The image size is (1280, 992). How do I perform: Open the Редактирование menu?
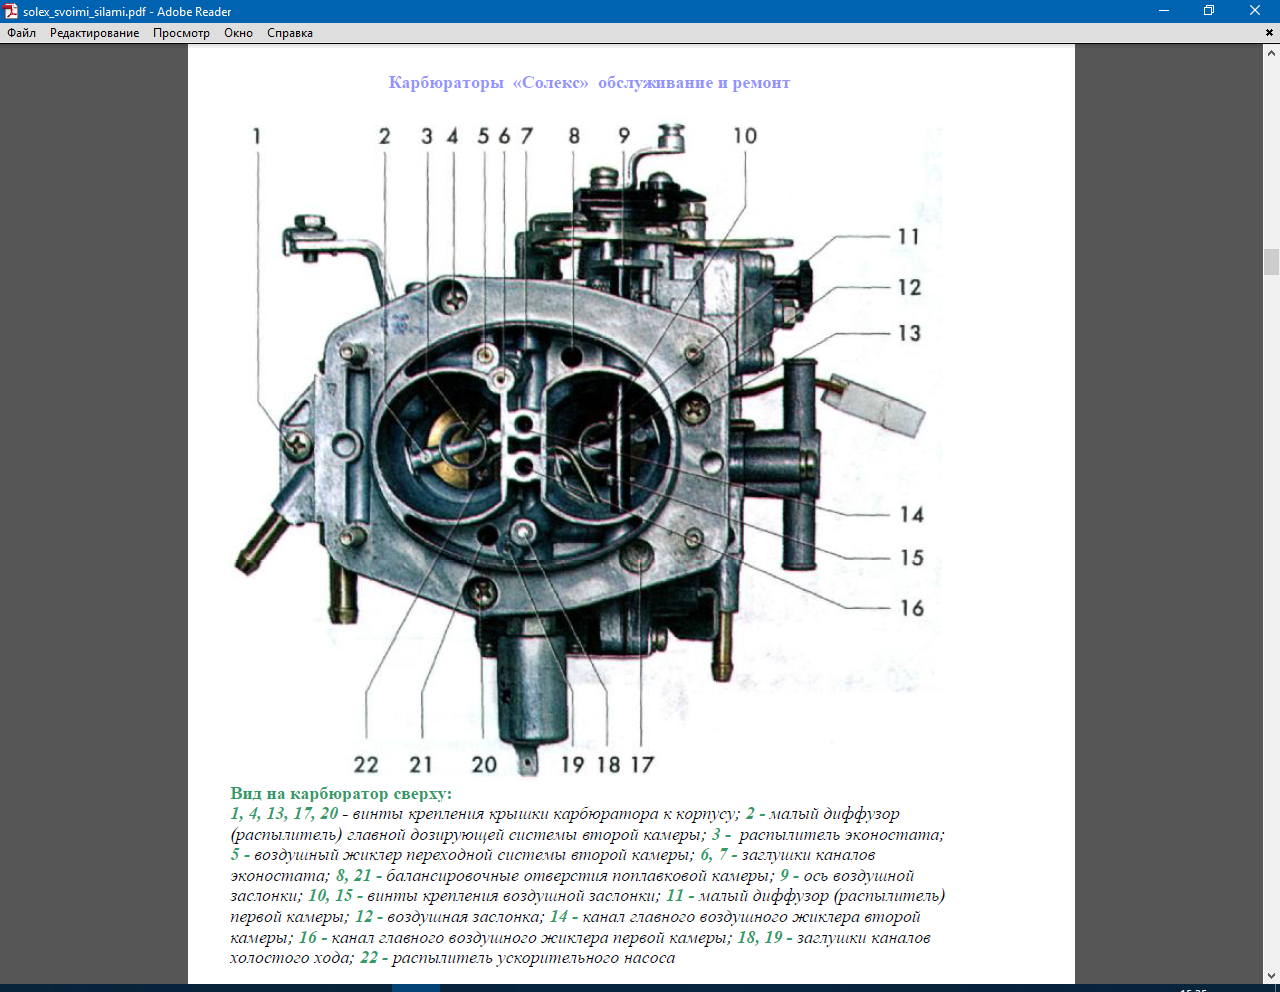click(95, 33)
